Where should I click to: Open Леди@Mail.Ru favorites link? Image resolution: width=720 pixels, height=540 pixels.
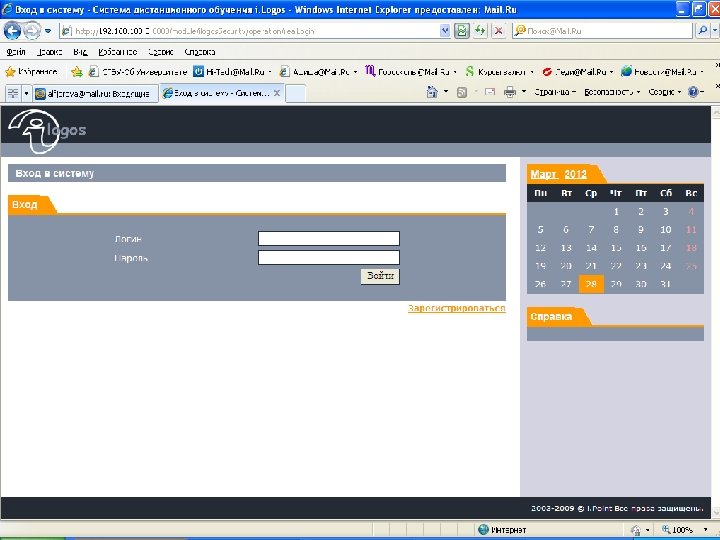575,72
